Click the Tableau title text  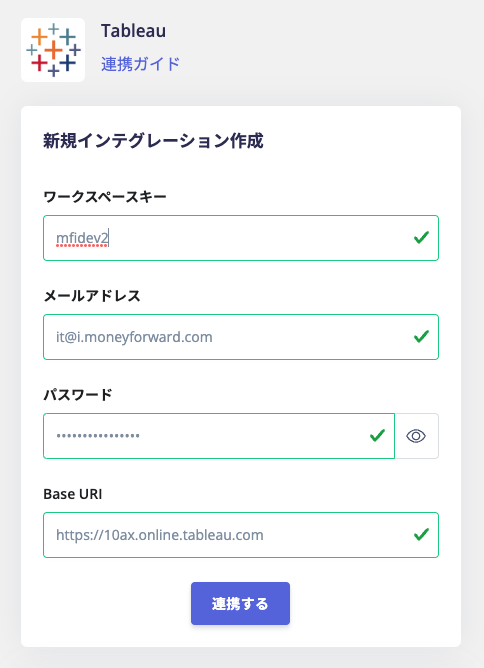[x=133, y=31]
